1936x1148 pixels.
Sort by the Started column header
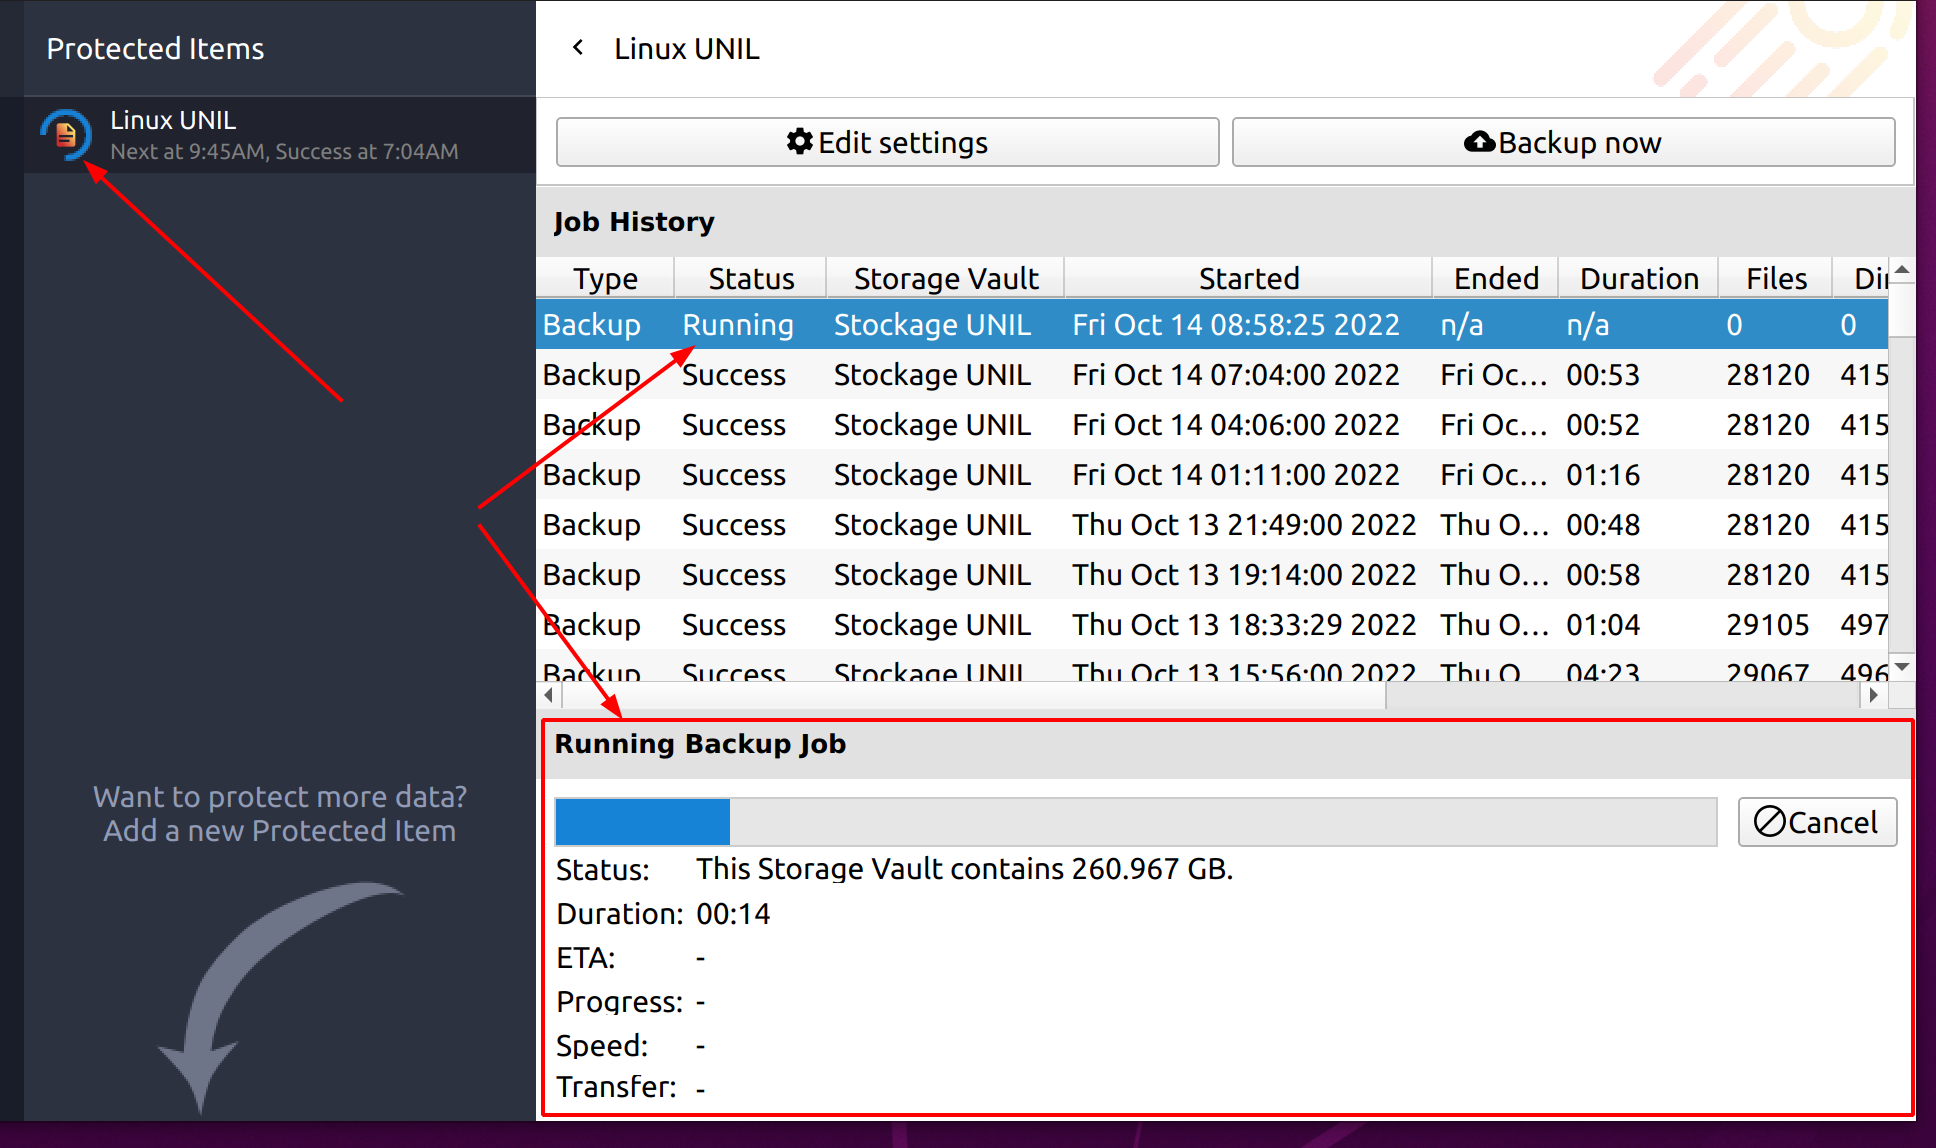click(x=1248, y=278)
